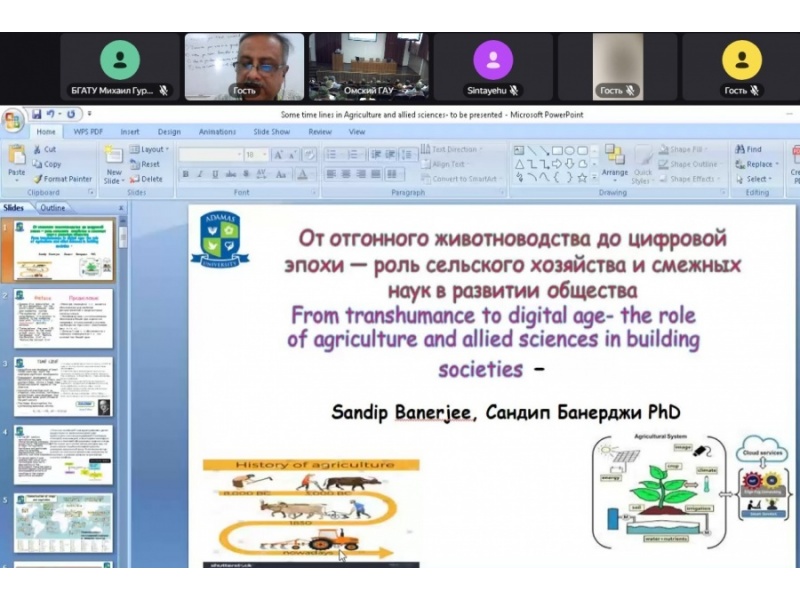800x600 pixels.
Task: Cut the selection using scissors icon
Action: click(x=45, y=149)
